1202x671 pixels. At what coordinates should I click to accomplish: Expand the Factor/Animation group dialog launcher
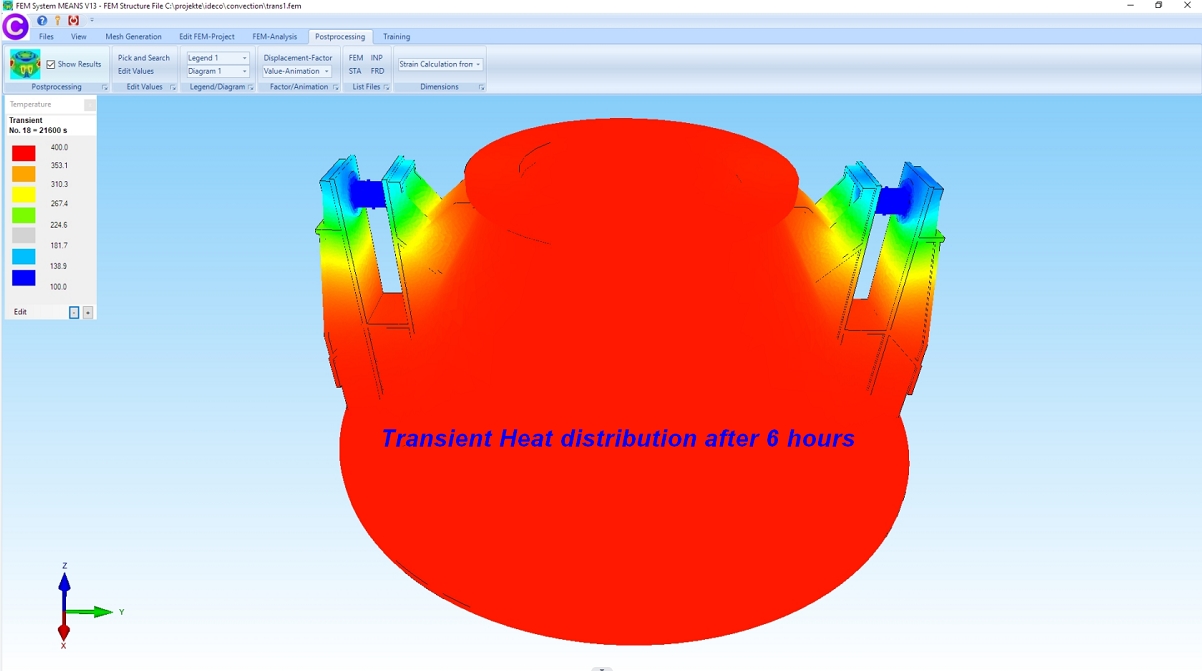(336, 88)
